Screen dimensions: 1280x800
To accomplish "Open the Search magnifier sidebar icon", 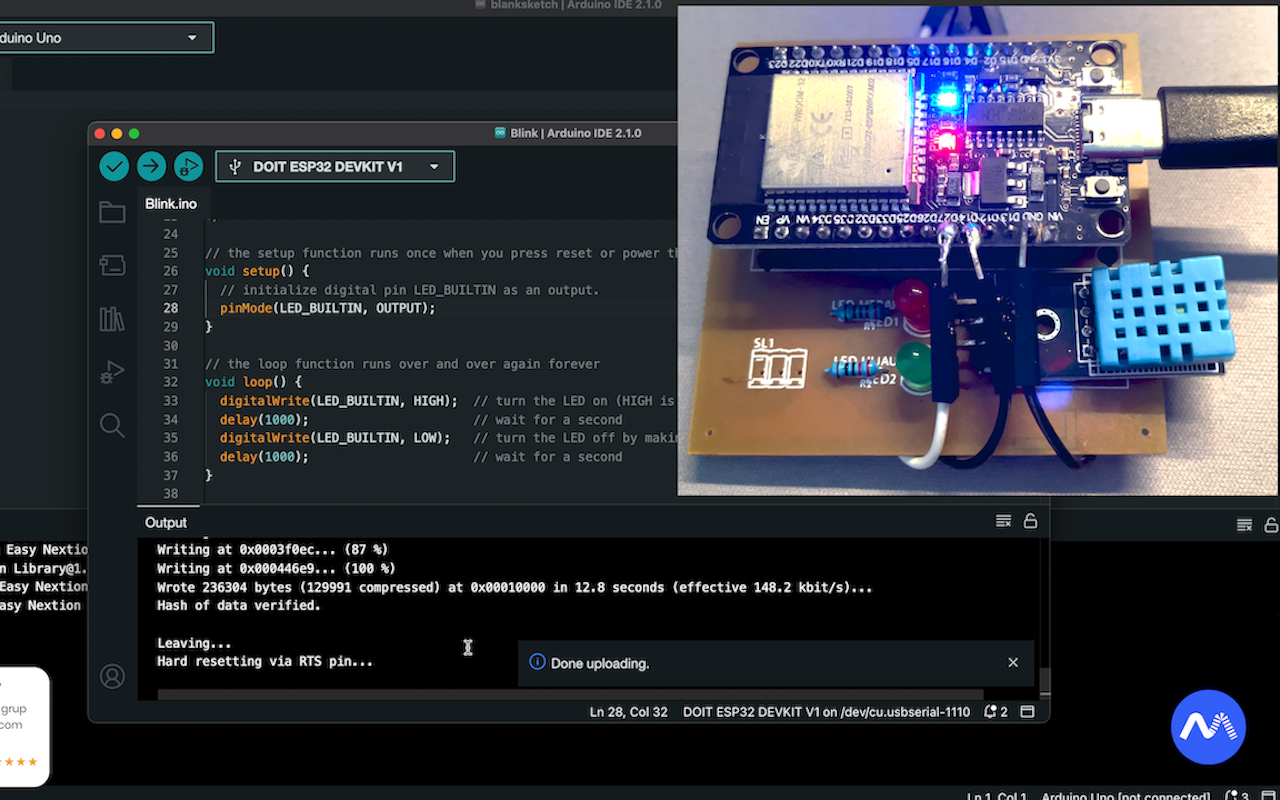I will click(x=112, y=426).
